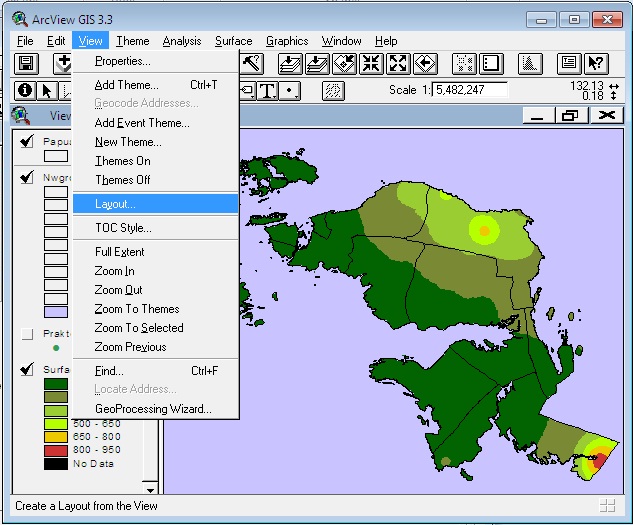Open the Theme menu
The height and width of the screenshot is (525, 633).
pos(133,41)
